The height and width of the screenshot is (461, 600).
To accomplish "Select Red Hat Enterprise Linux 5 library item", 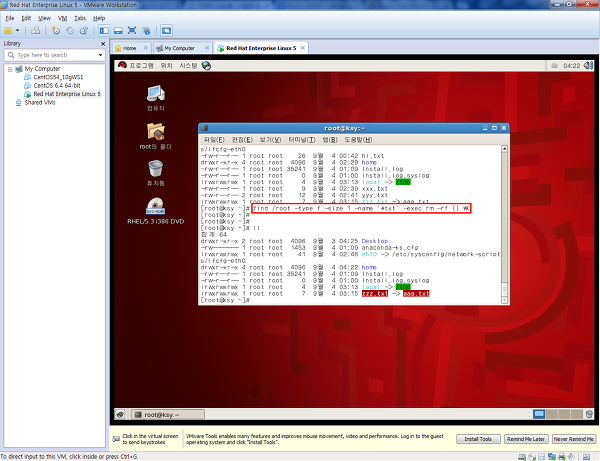I will click(67, 94).
